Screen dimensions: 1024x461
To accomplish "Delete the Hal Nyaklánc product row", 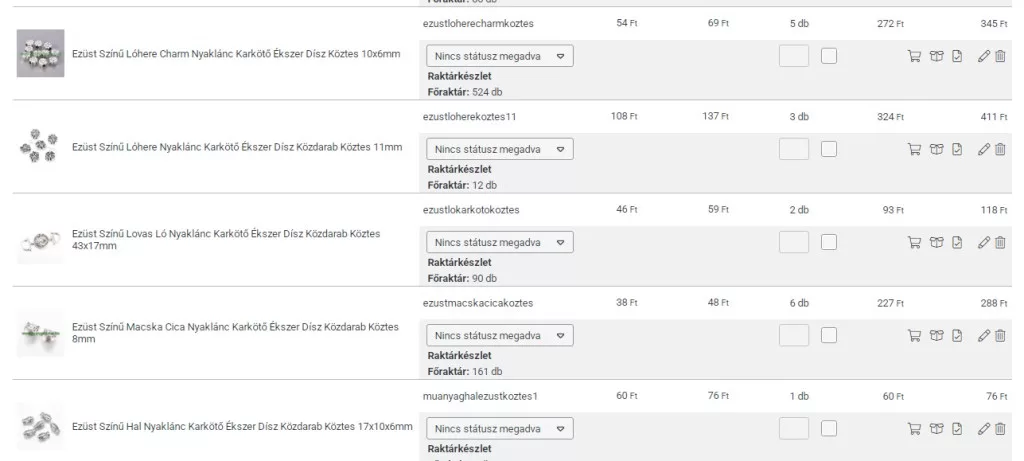I will tap(1001, 429).
